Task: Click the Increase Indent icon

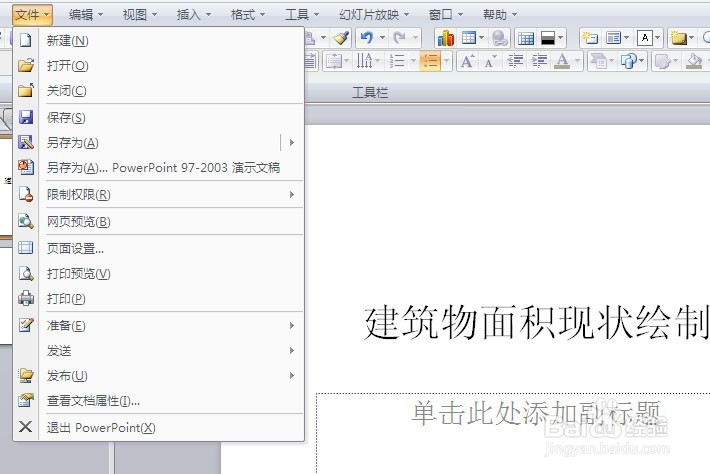Action: tap(539, 61)
